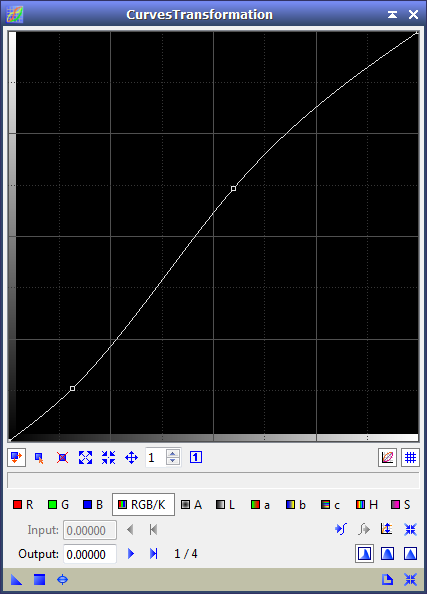The width and height of the screenshot is (427, 594).
Task: Click the Reset tool icon in bottom bar
Action: point(410,580)
